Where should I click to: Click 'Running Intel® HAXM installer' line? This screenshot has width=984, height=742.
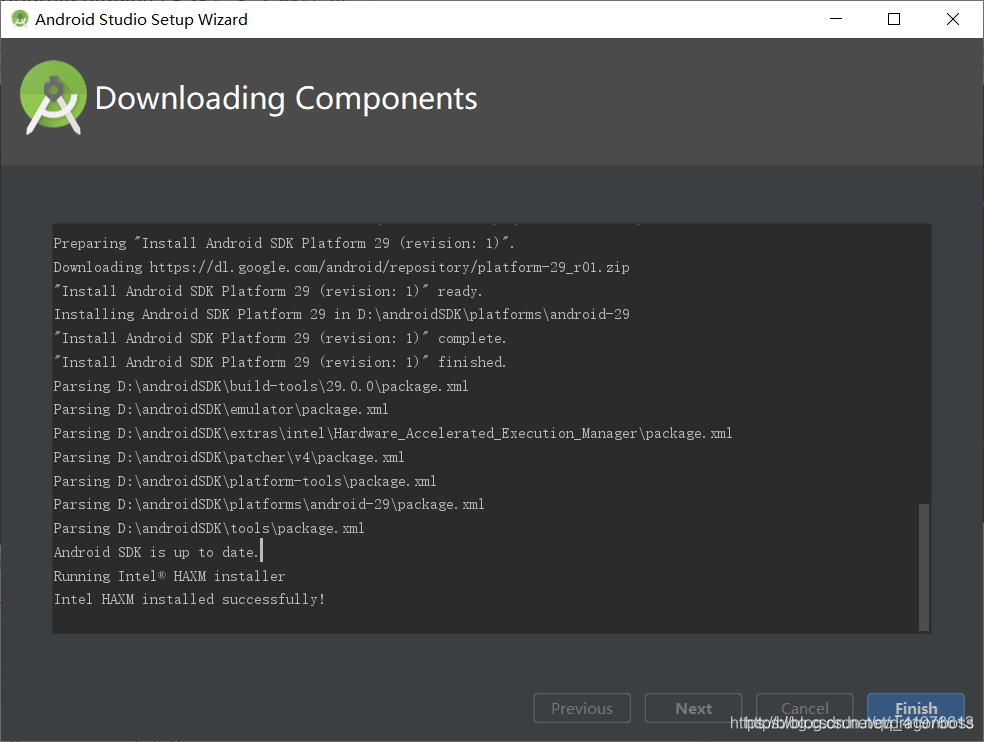point(169,576)
